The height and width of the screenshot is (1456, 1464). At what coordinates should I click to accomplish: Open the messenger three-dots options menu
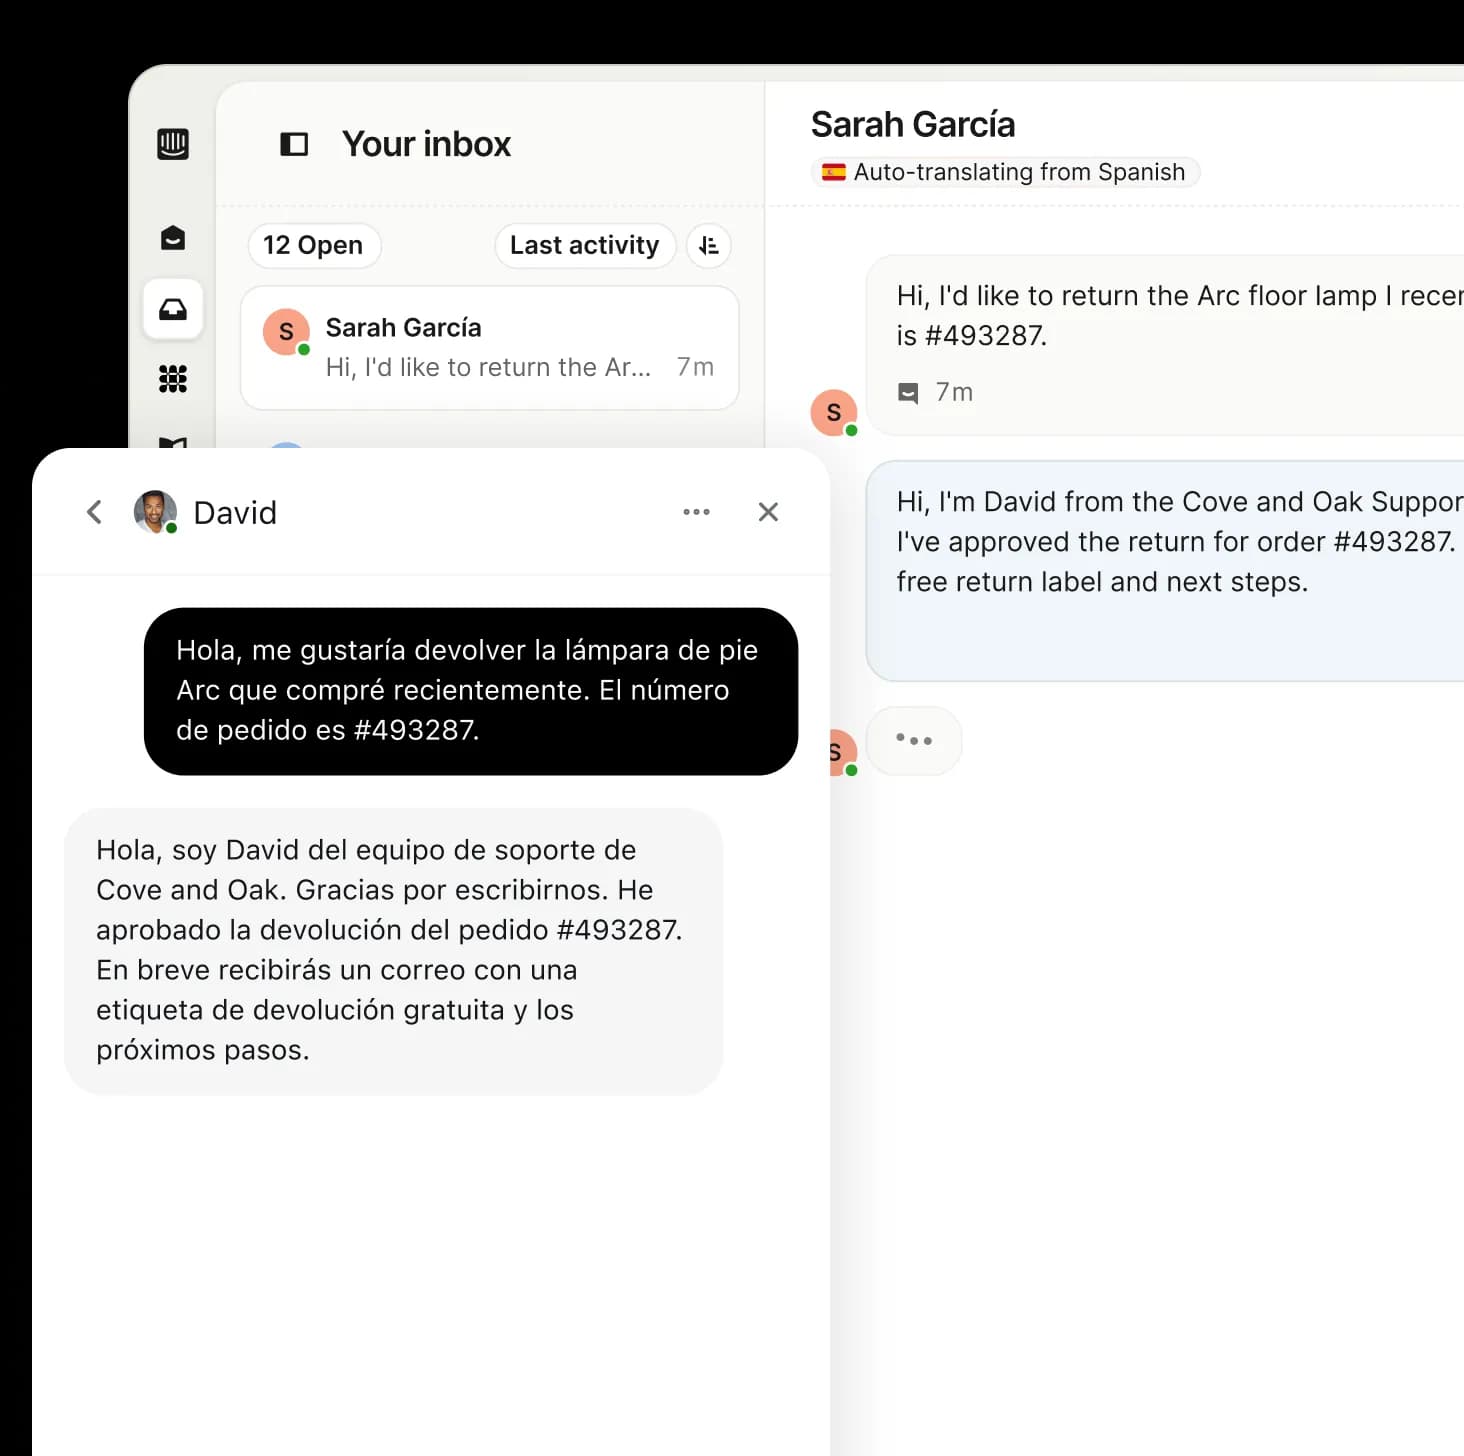coord(696,512)
